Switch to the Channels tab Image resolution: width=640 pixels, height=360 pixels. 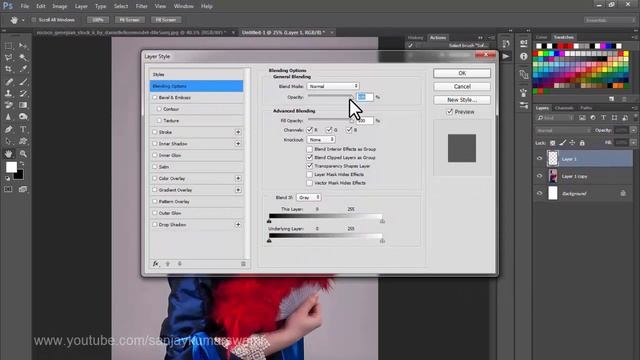click(564, 108)
